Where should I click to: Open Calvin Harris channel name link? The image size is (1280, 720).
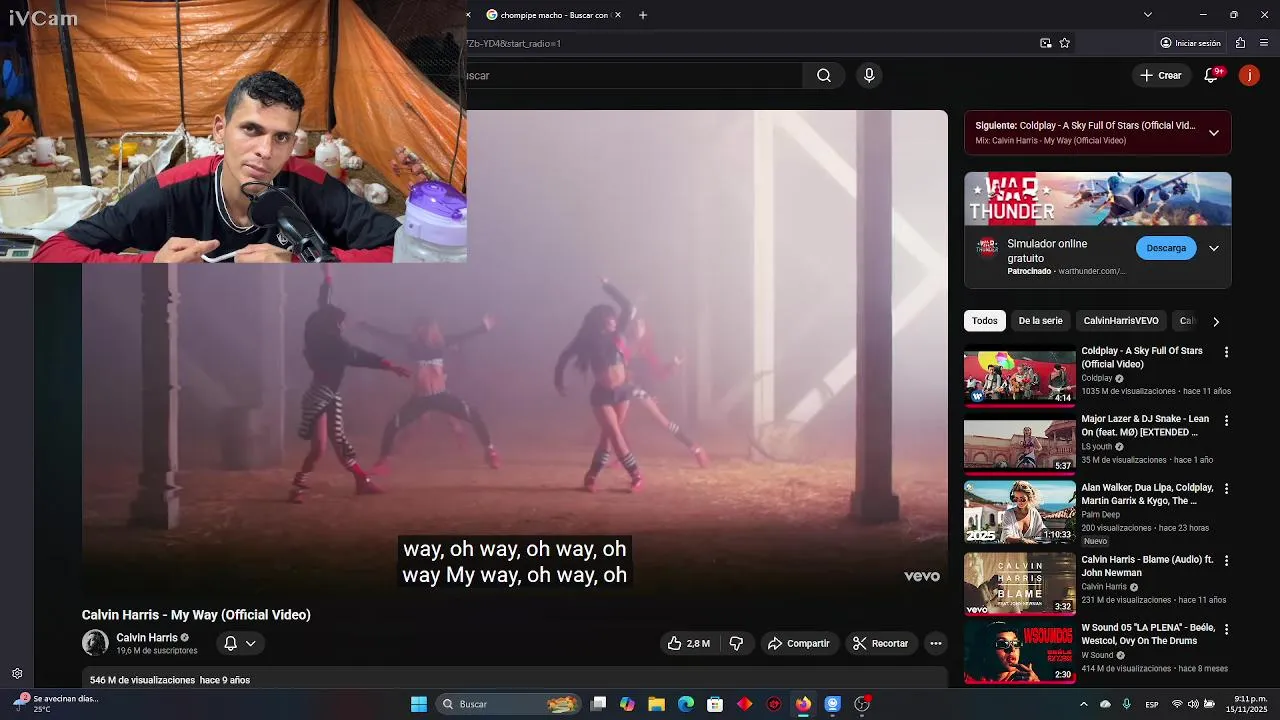(146, 637)
